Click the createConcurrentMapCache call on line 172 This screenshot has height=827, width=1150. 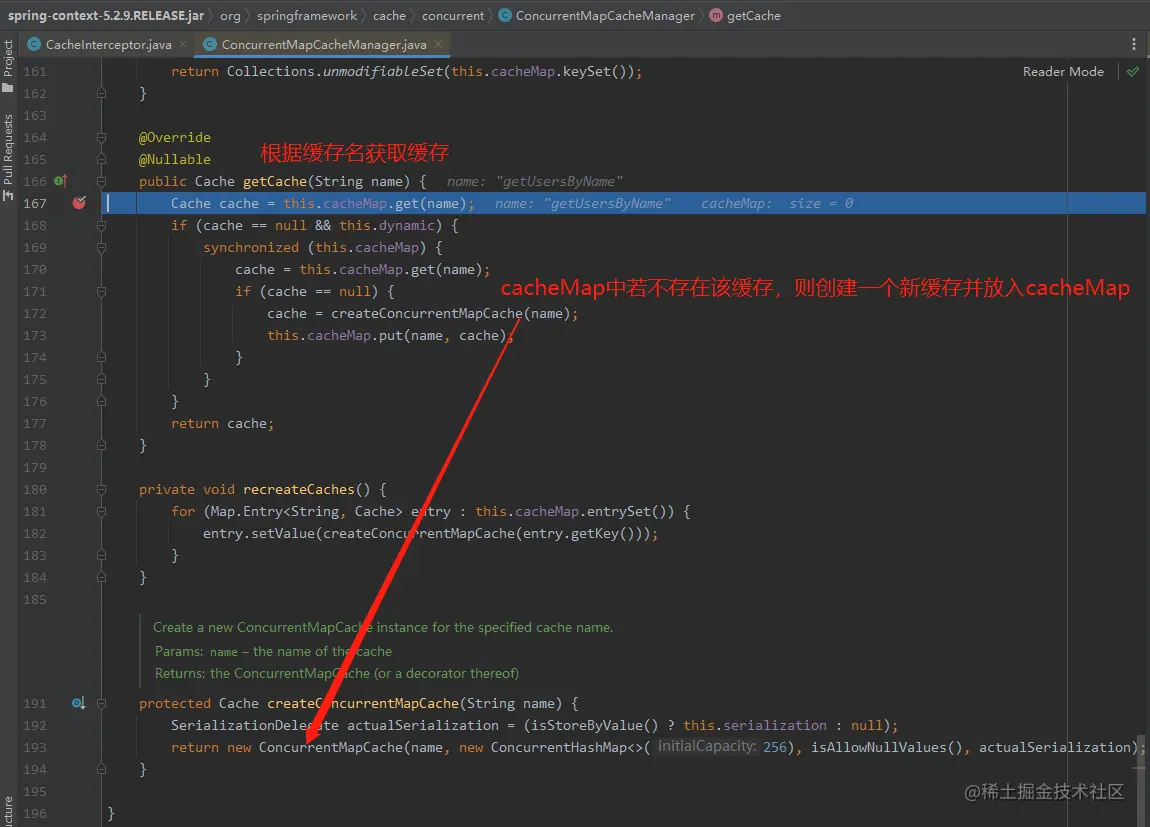tap(426, 313)
